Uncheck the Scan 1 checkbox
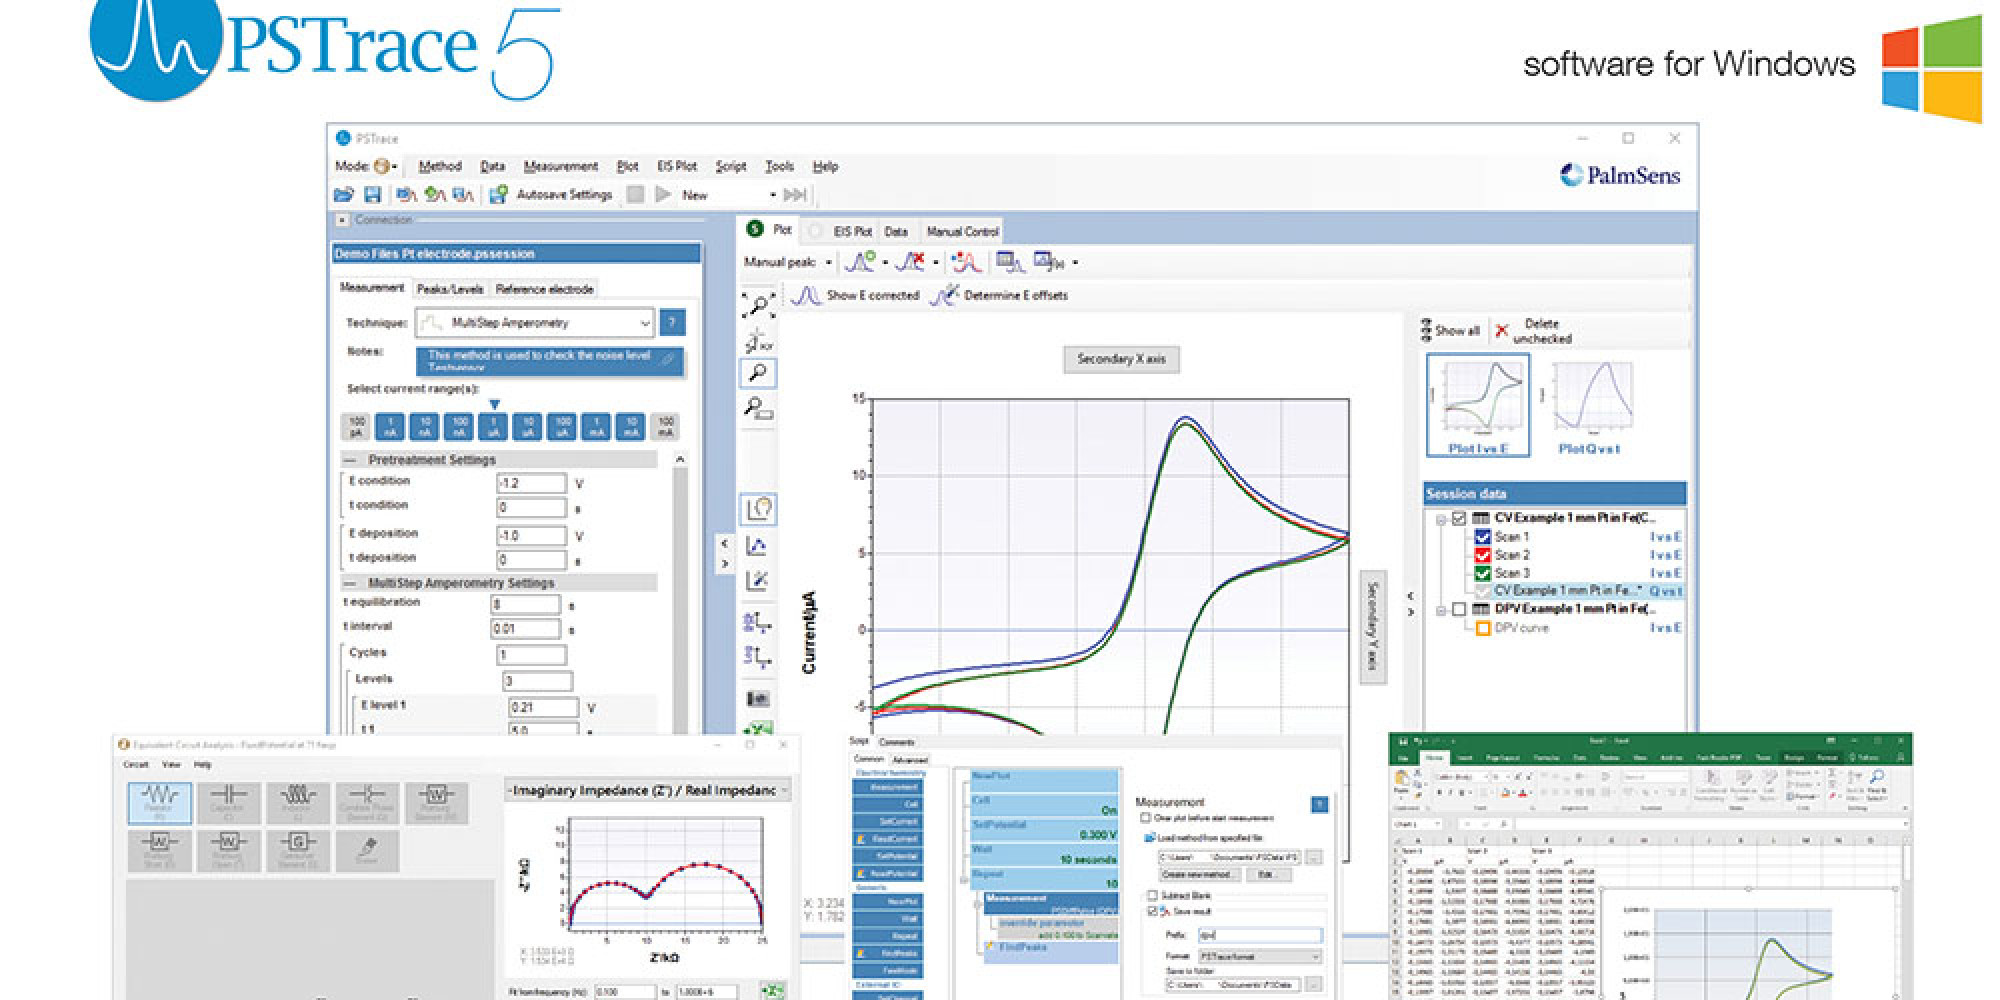 point(1483,537)
